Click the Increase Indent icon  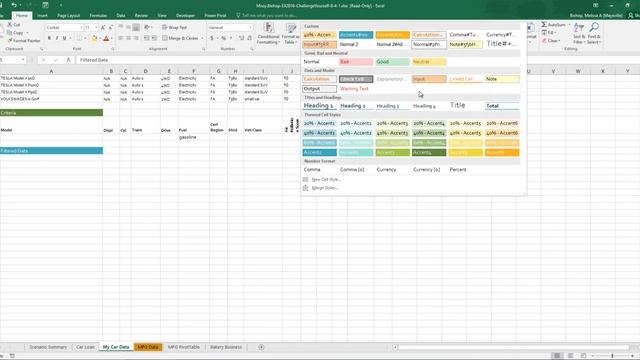[x=154, y=38]
